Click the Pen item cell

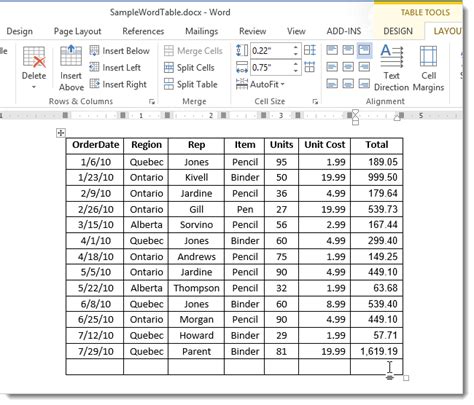click(x=245, y=209)
